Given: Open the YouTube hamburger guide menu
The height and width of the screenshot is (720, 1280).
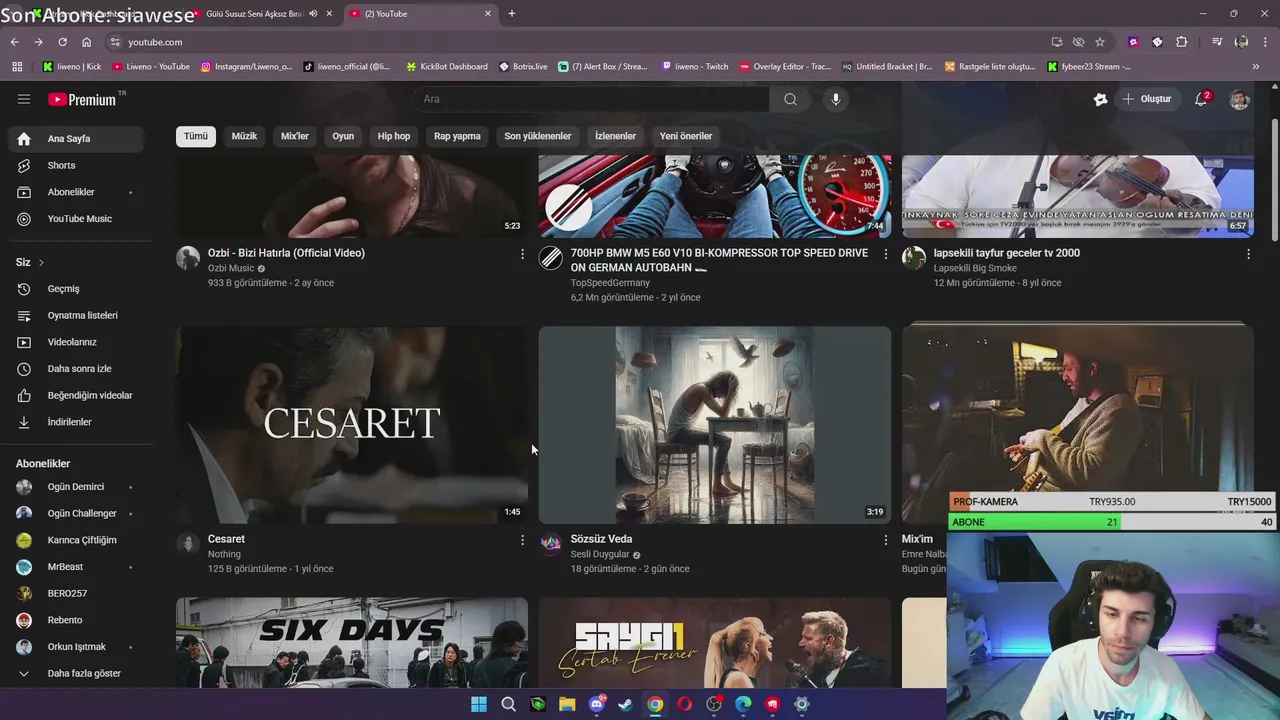Looking at the screenshot, I should pyautogui.click(x=24, y=99).
